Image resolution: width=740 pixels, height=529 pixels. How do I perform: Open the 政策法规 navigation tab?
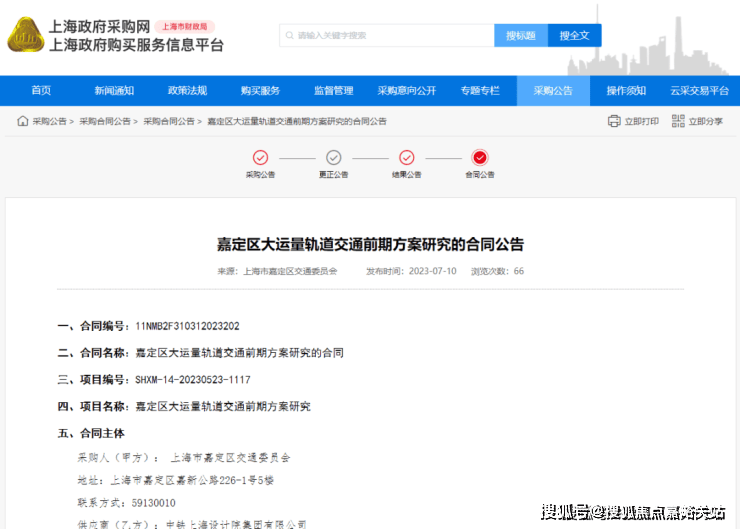tap(187, 90)
